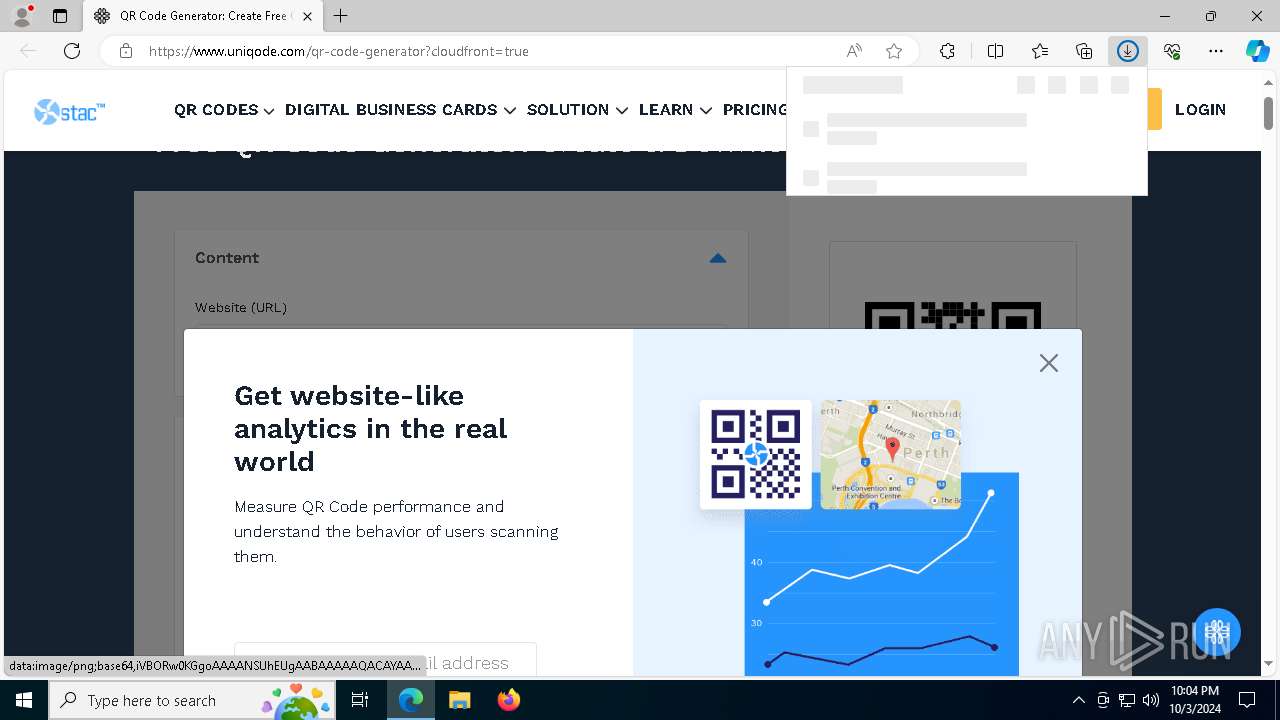This screenshot has width=1280, height=720.
Task: Show hidden system tray icons
Action: click(x=1078, y=700)
